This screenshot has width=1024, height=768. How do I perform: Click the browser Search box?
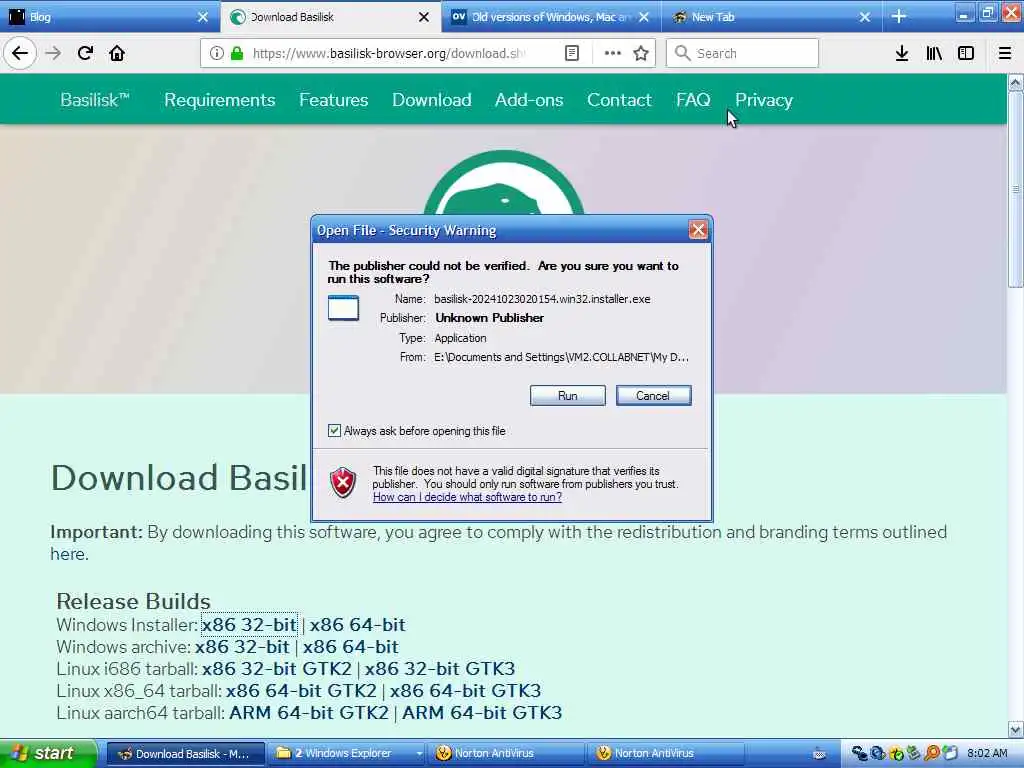pos(742,53)
